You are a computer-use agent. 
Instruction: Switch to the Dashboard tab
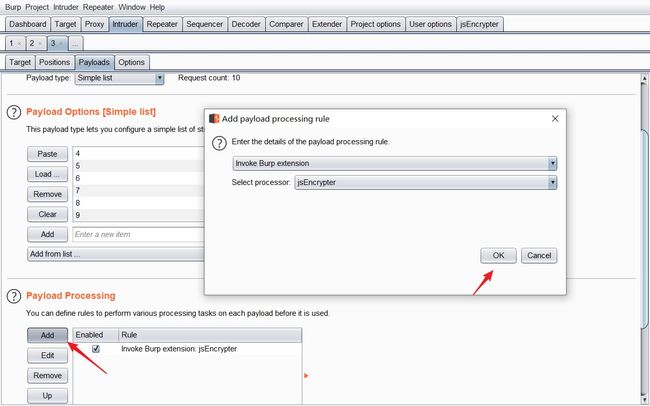(28, 24)
